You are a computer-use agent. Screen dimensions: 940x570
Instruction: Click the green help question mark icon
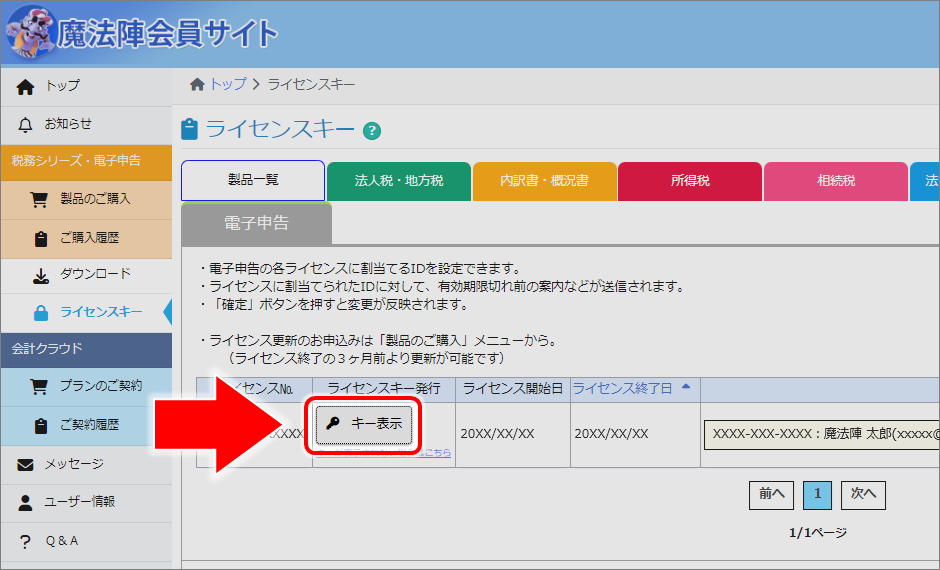372,131
